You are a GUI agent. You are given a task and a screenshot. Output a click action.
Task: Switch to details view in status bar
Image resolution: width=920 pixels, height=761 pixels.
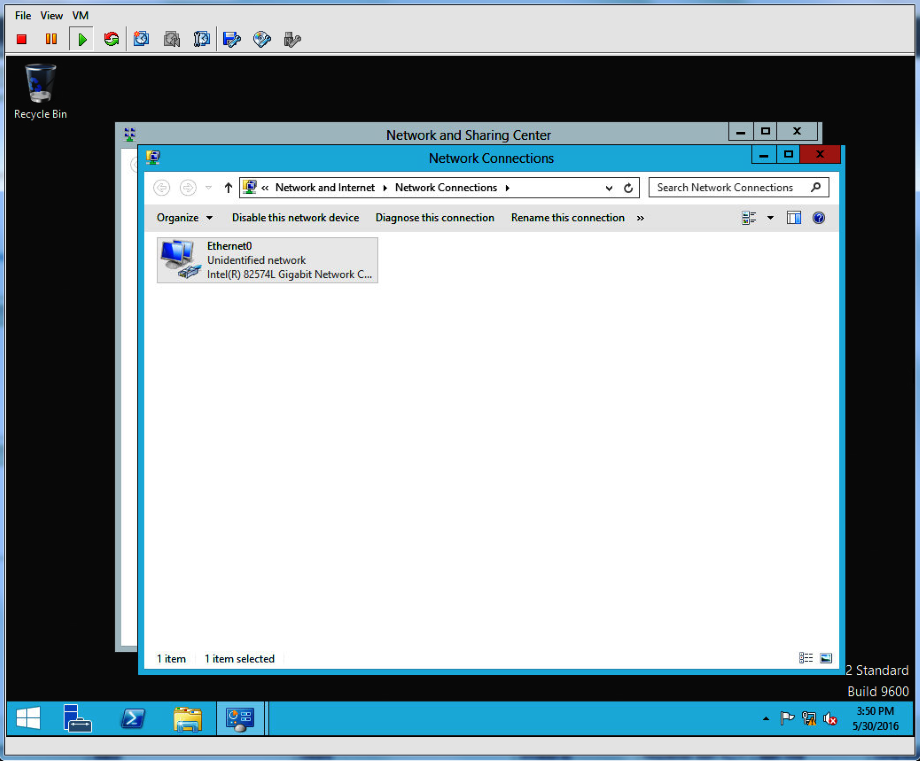(806, 658)
